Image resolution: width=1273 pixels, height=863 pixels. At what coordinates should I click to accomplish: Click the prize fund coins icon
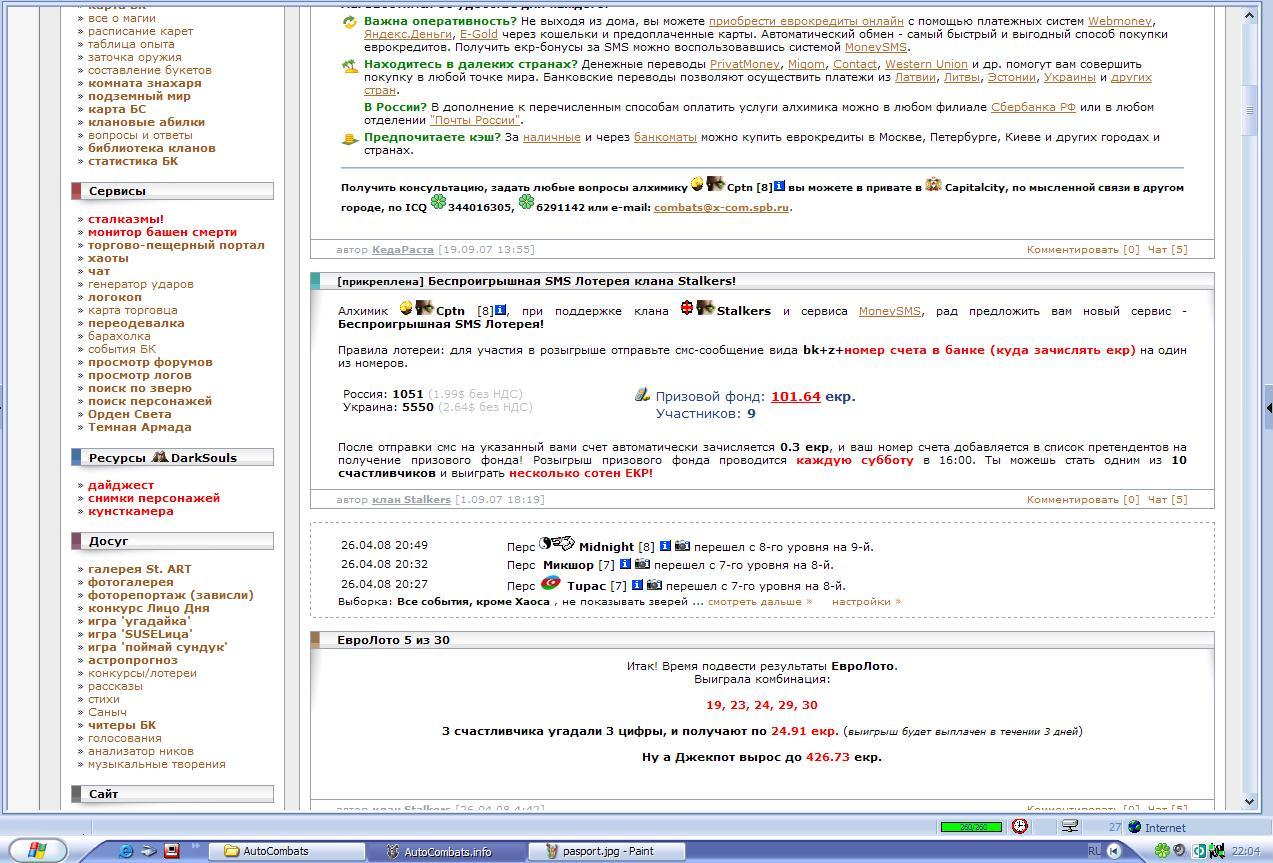[643, 395]
